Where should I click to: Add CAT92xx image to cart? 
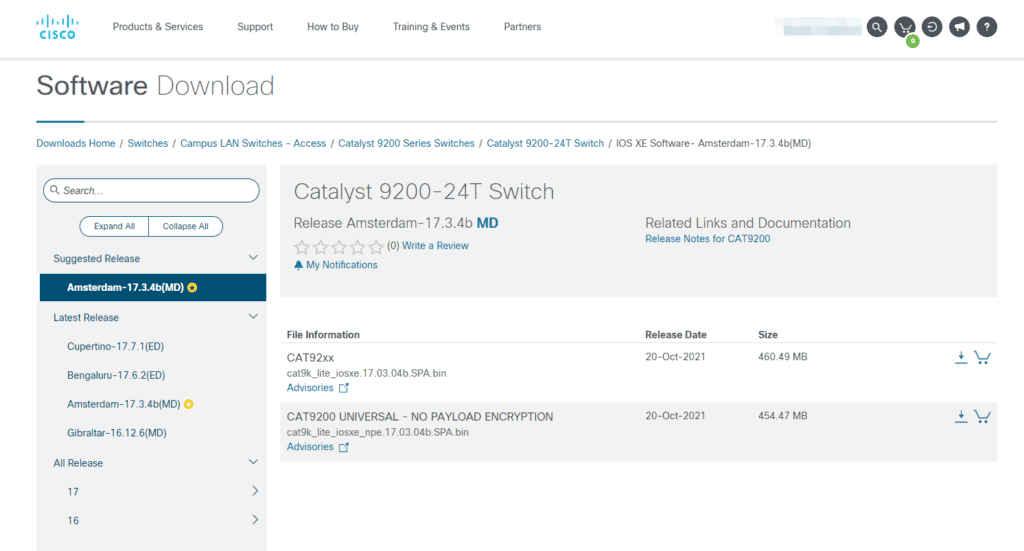coord(982,357)
